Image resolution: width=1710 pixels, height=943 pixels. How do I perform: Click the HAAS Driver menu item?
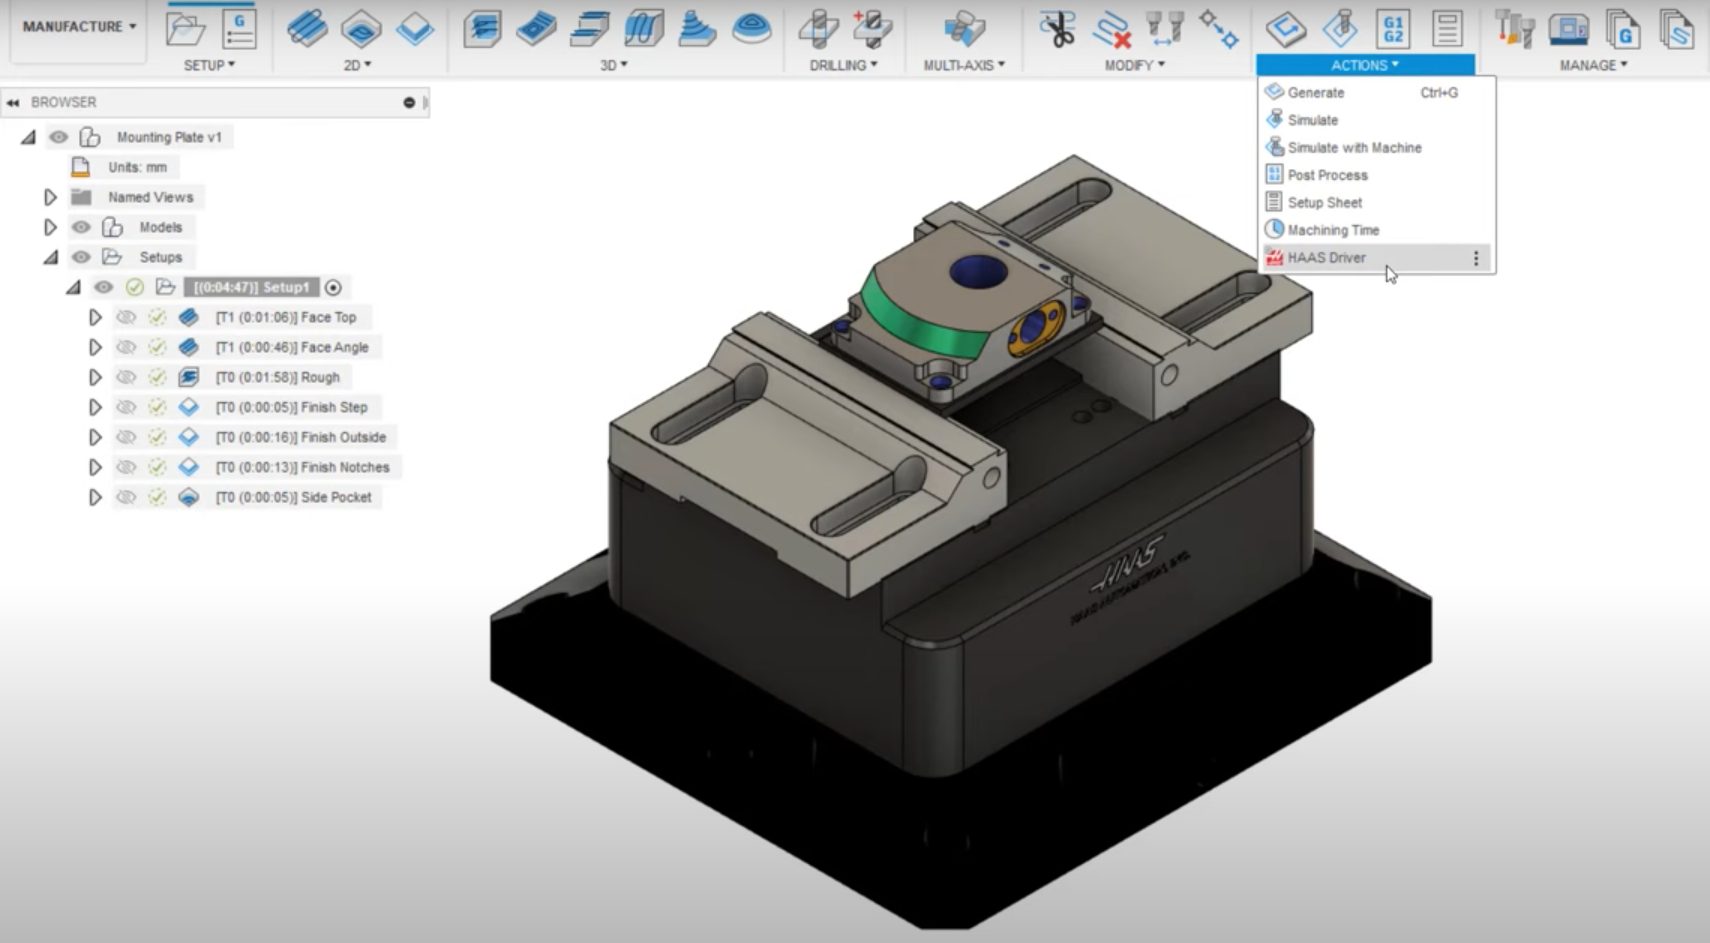(1326, 257)
